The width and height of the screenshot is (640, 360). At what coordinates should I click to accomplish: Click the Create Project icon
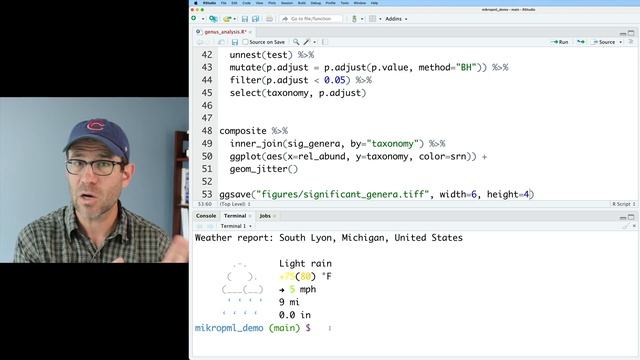213,19
